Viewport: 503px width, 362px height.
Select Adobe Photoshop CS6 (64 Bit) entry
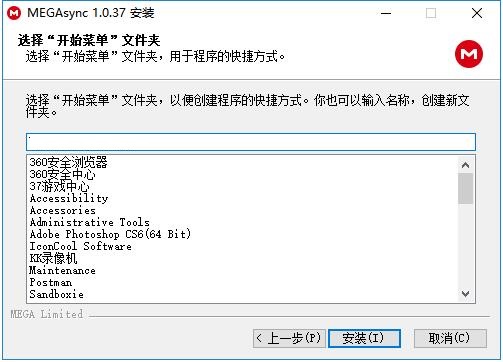tap(110, 234)
